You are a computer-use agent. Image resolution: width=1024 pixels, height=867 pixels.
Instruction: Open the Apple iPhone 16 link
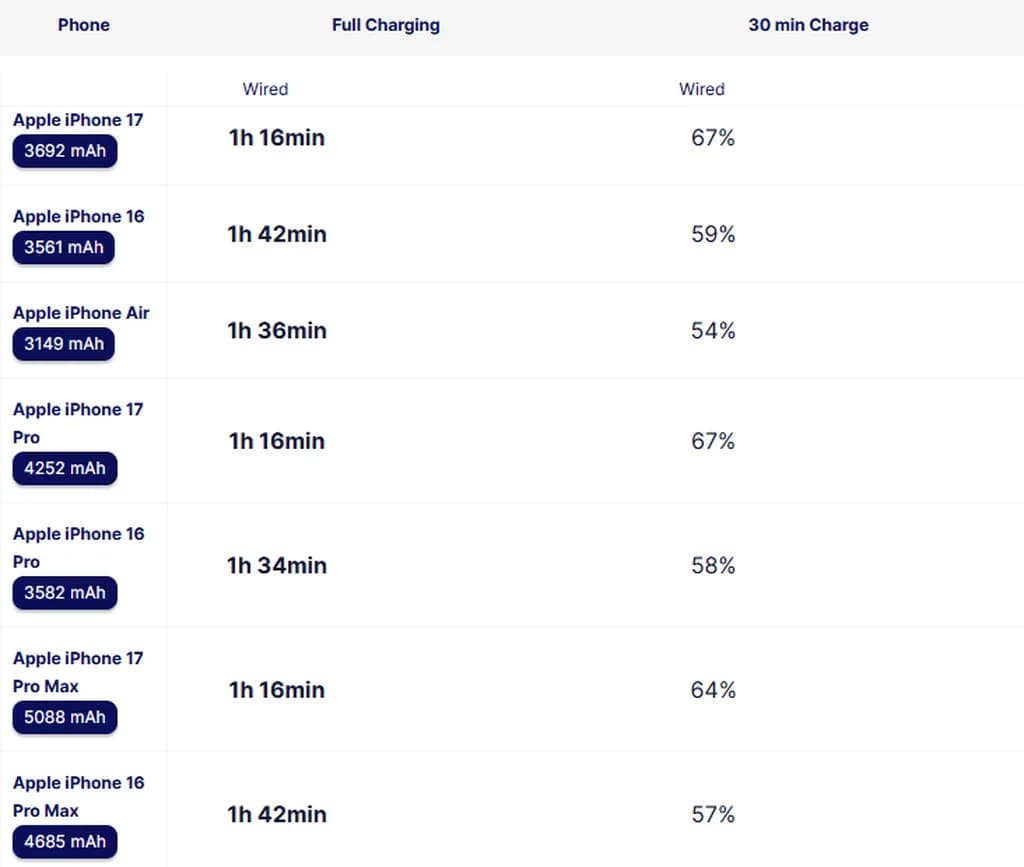[x=78, y=217]
